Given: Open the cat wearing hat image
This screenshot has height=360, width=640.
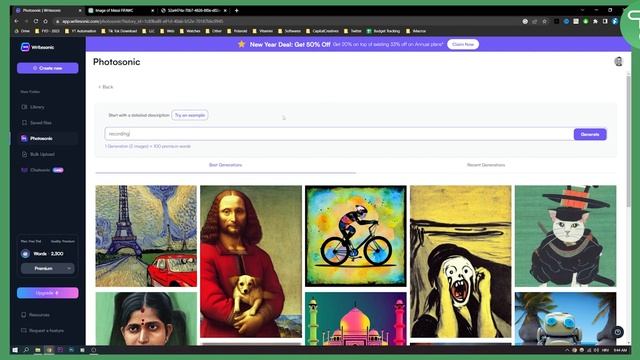Looking at the screenshot, I should click(565, 236).
